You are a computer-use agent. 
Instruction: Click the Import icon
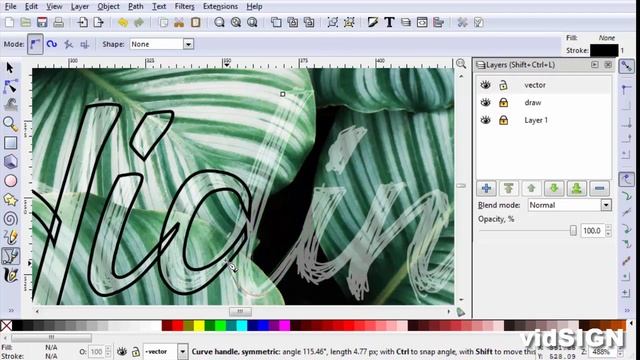(x=82, y=22)
